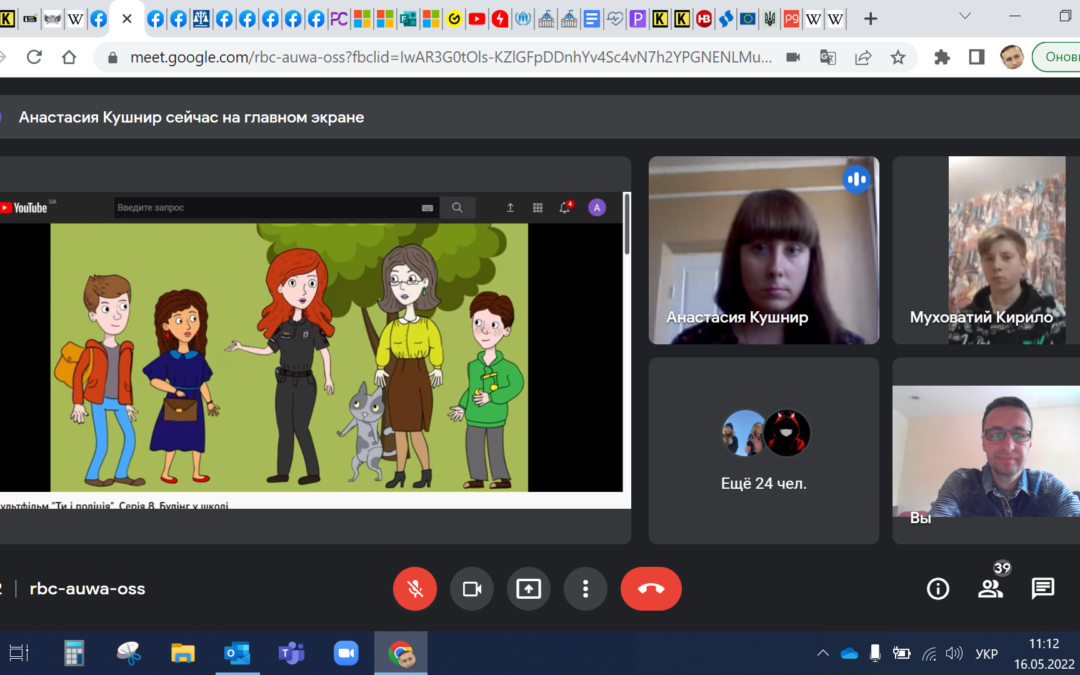Screen dimensions: 1080x675
Task: Unmute the microphone in Google Meet
Action: 415,589
